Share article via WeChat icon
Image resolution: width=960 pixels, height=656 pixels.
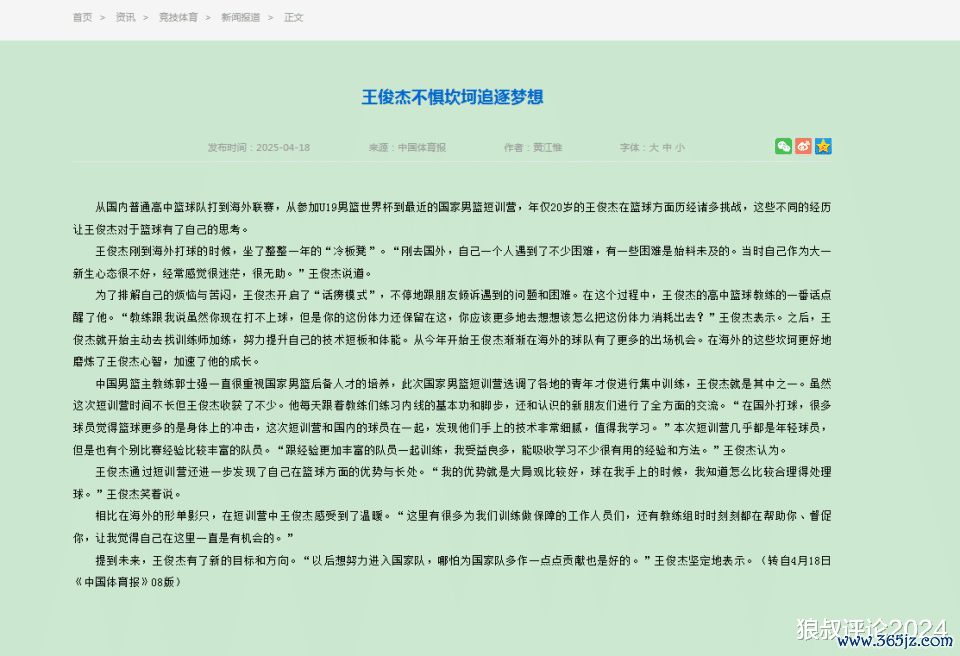[x=783, y=147]
